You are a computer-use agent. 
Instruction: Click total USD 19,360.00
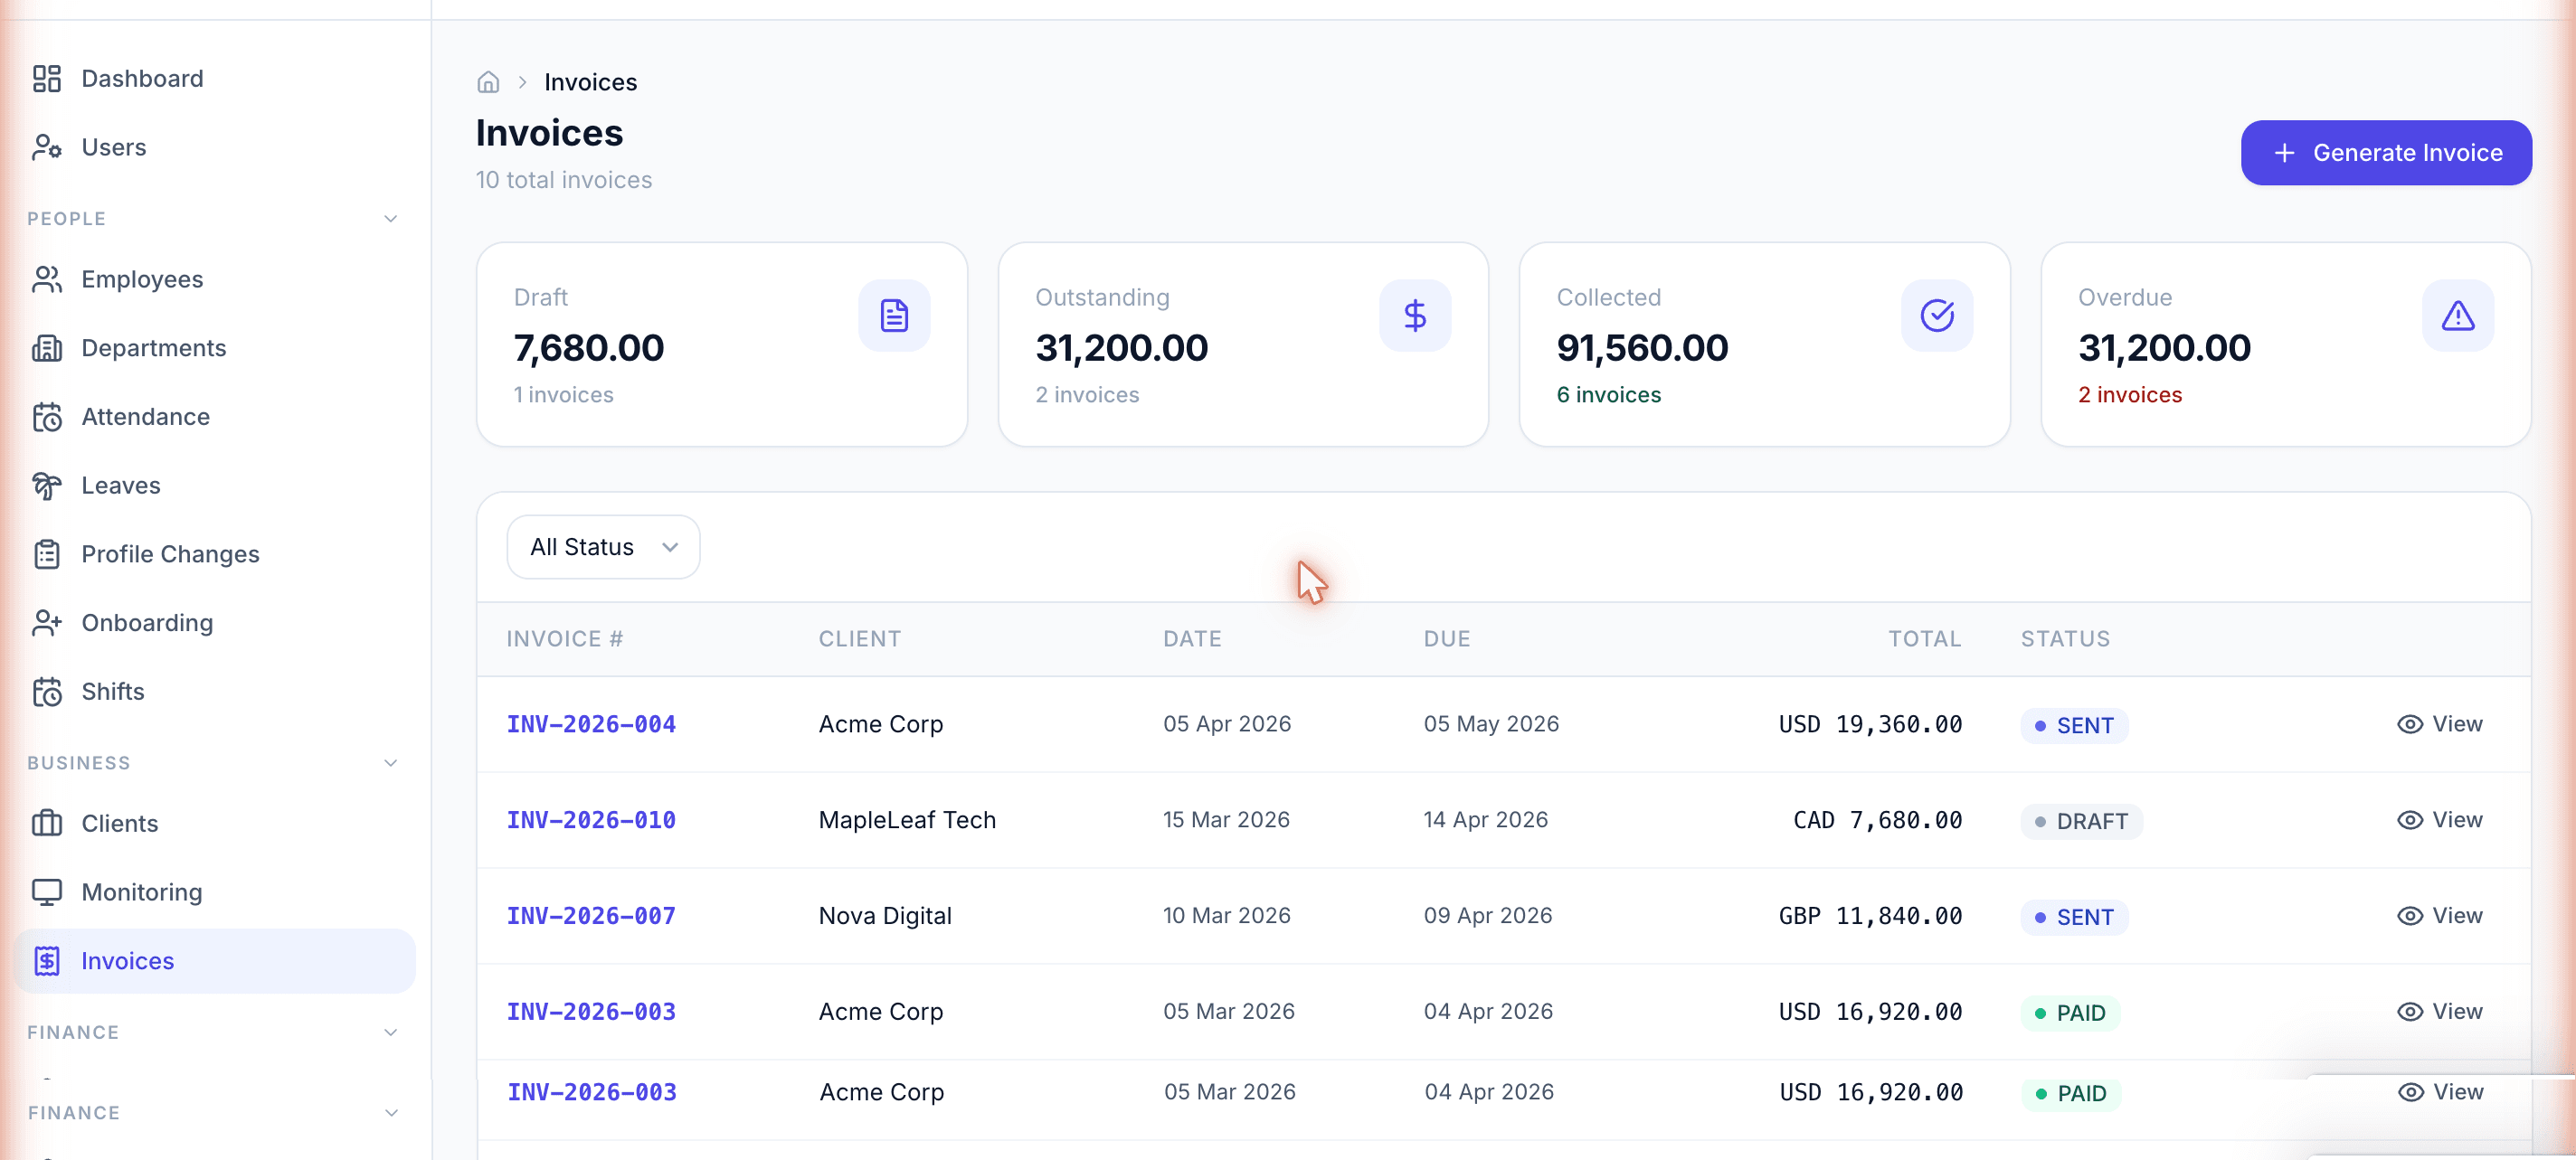coord(1870,724)
